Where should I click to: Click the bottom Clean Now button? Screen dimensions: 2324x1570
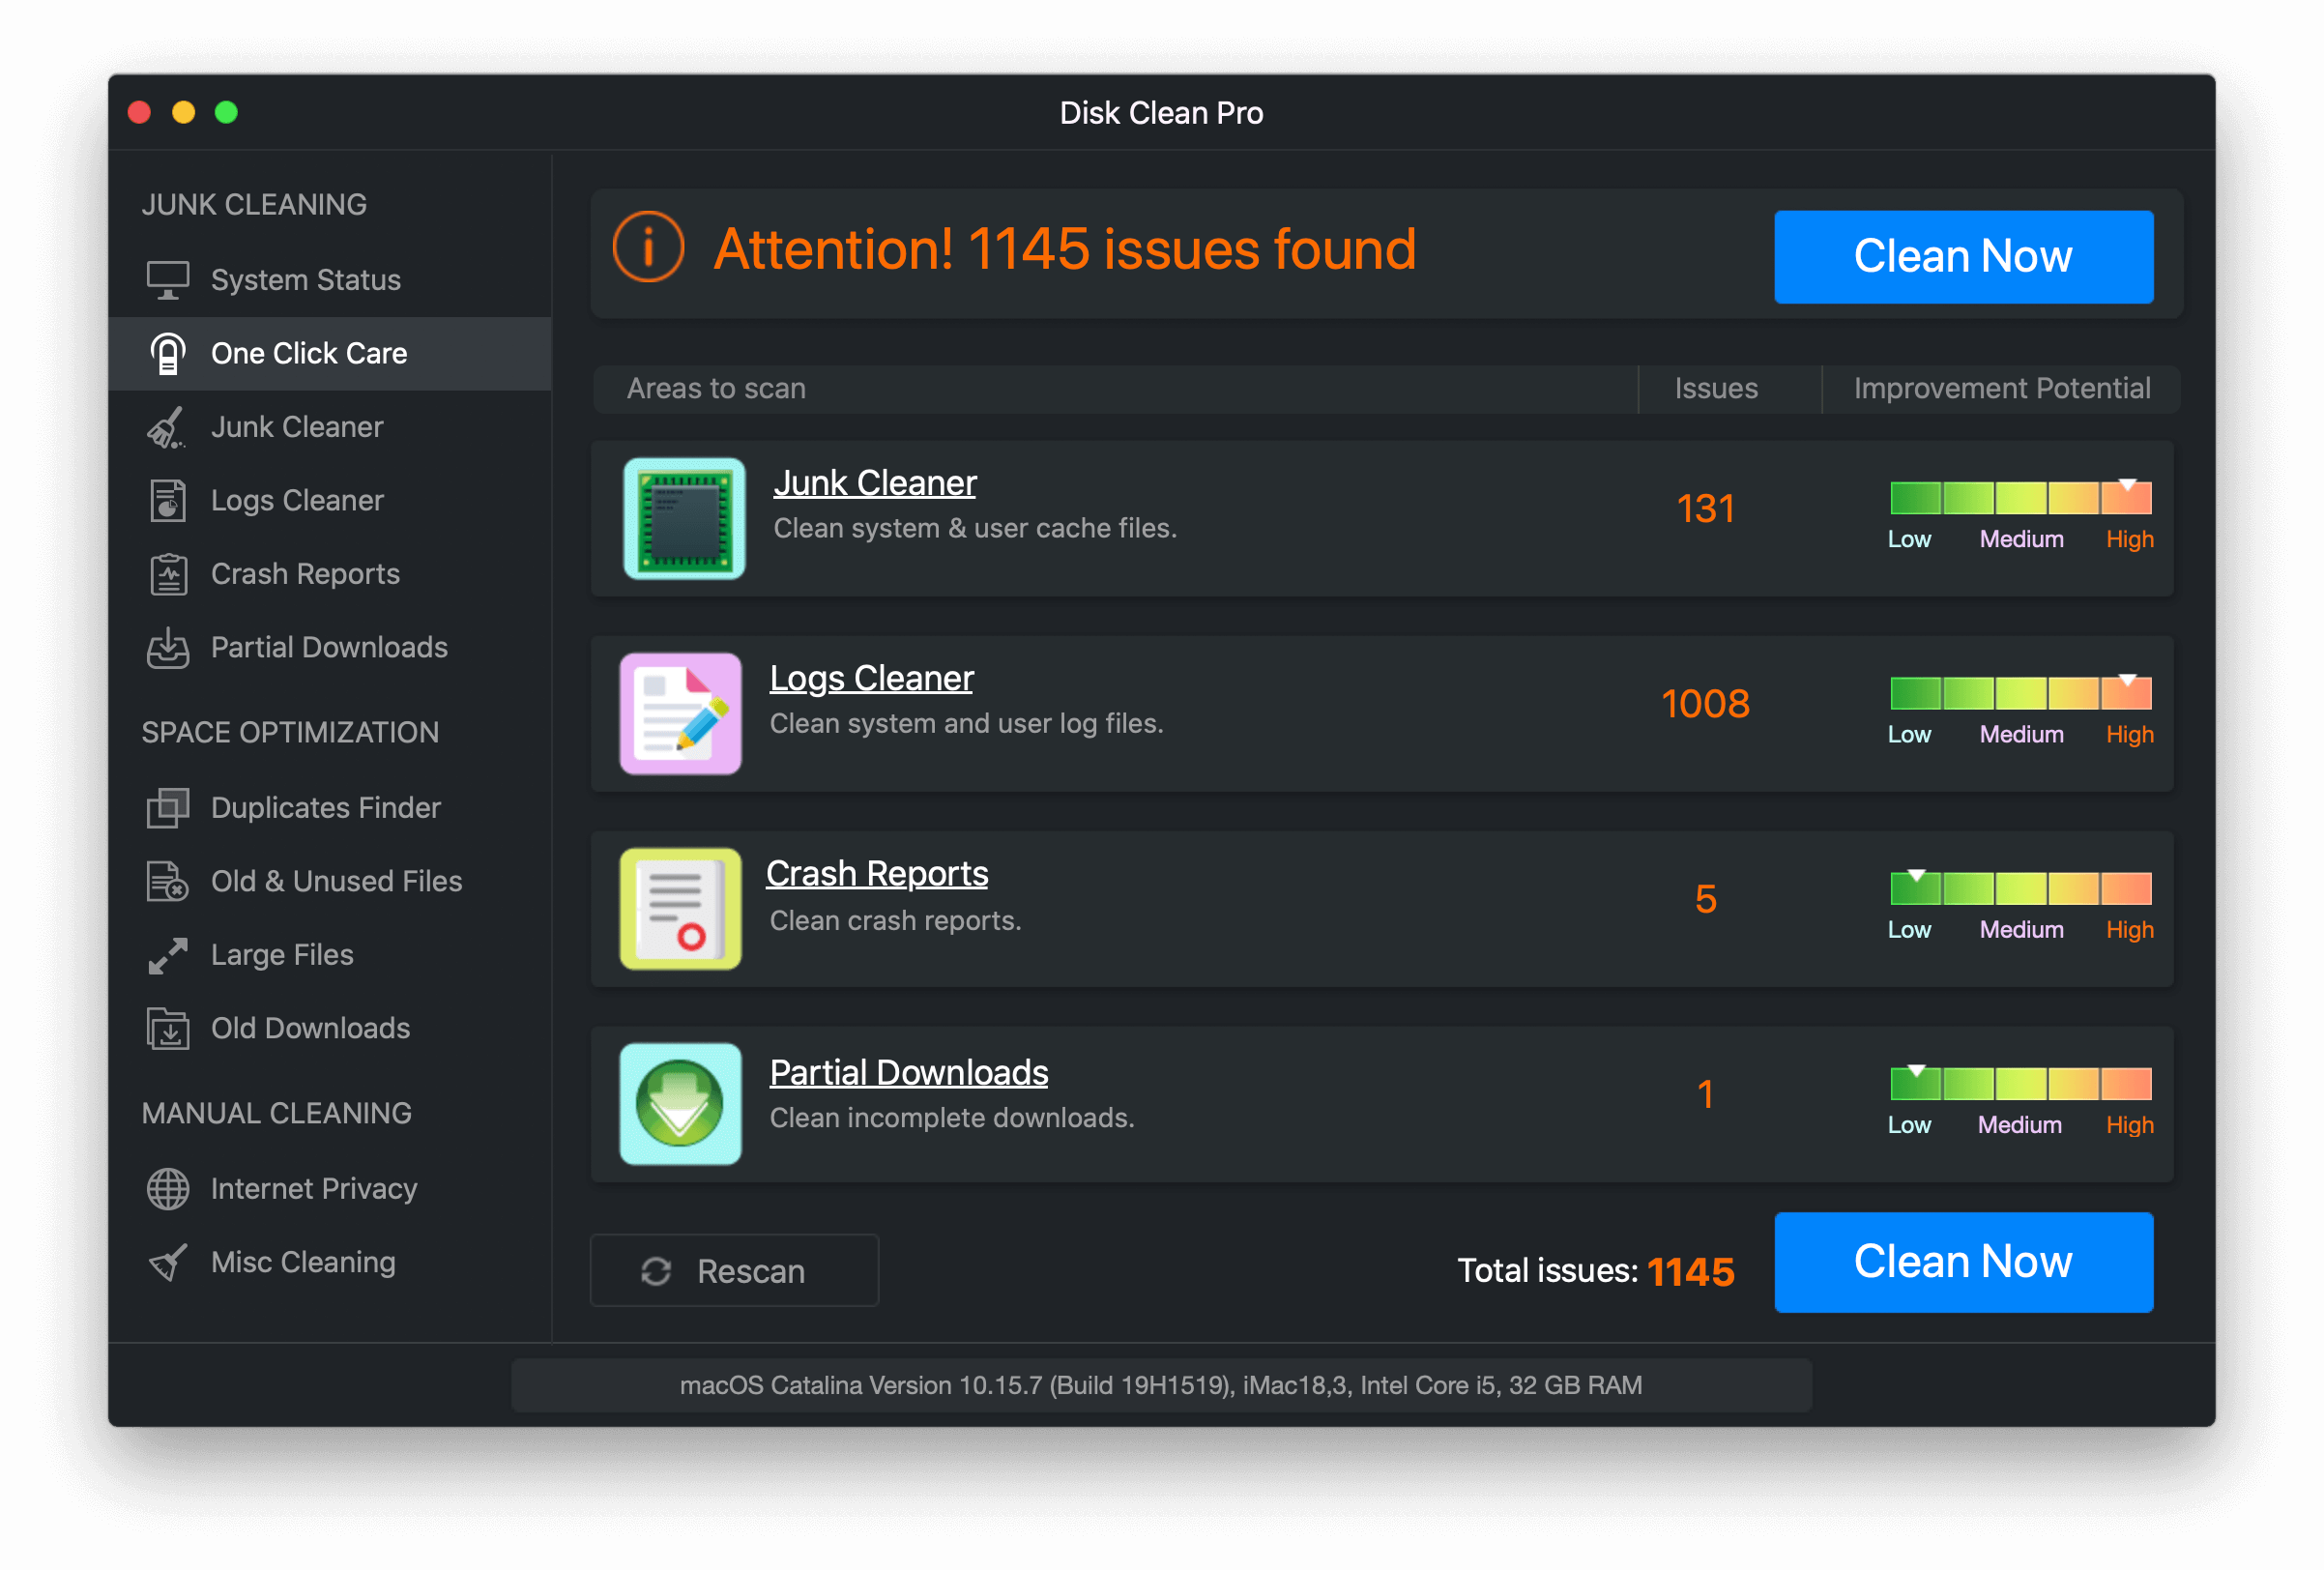click(1963, 1262)
